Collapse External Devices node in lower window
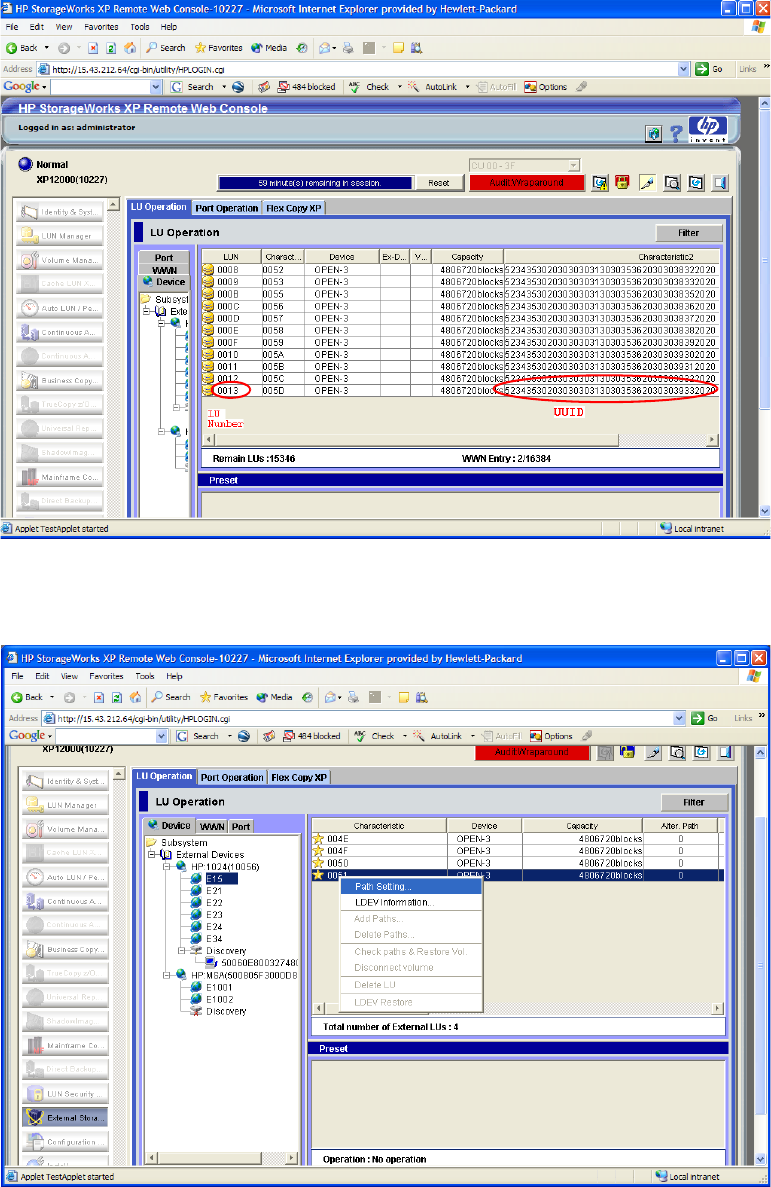Screen dimensions: 771x1187 point(151,855)
